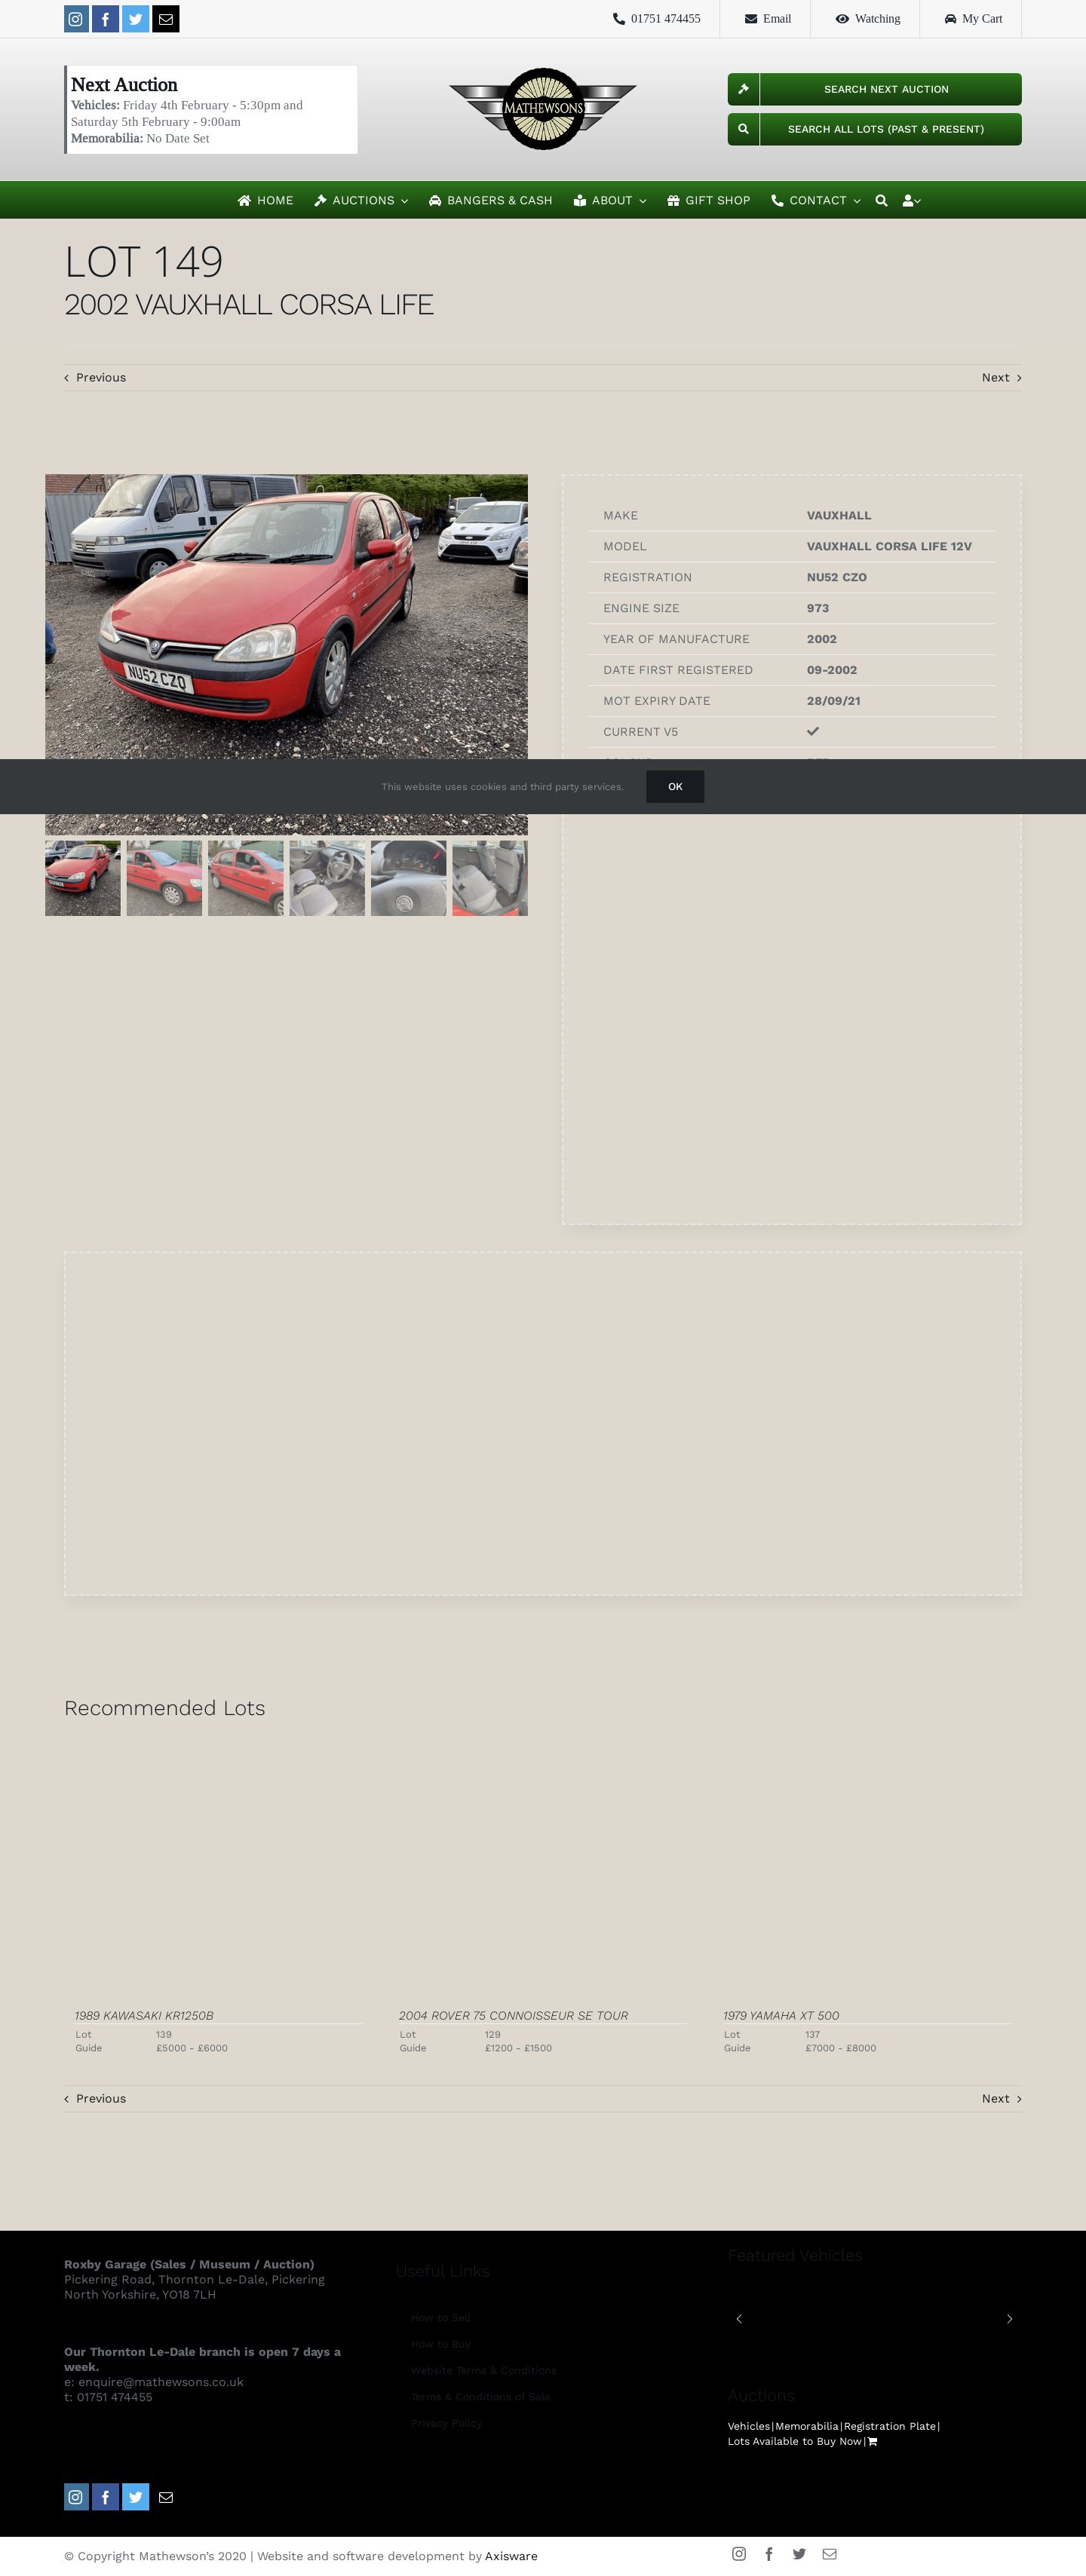Select sixth thumbnail showing seats
Viewport: 1086px width, 2576px height.
click(490, 878)
